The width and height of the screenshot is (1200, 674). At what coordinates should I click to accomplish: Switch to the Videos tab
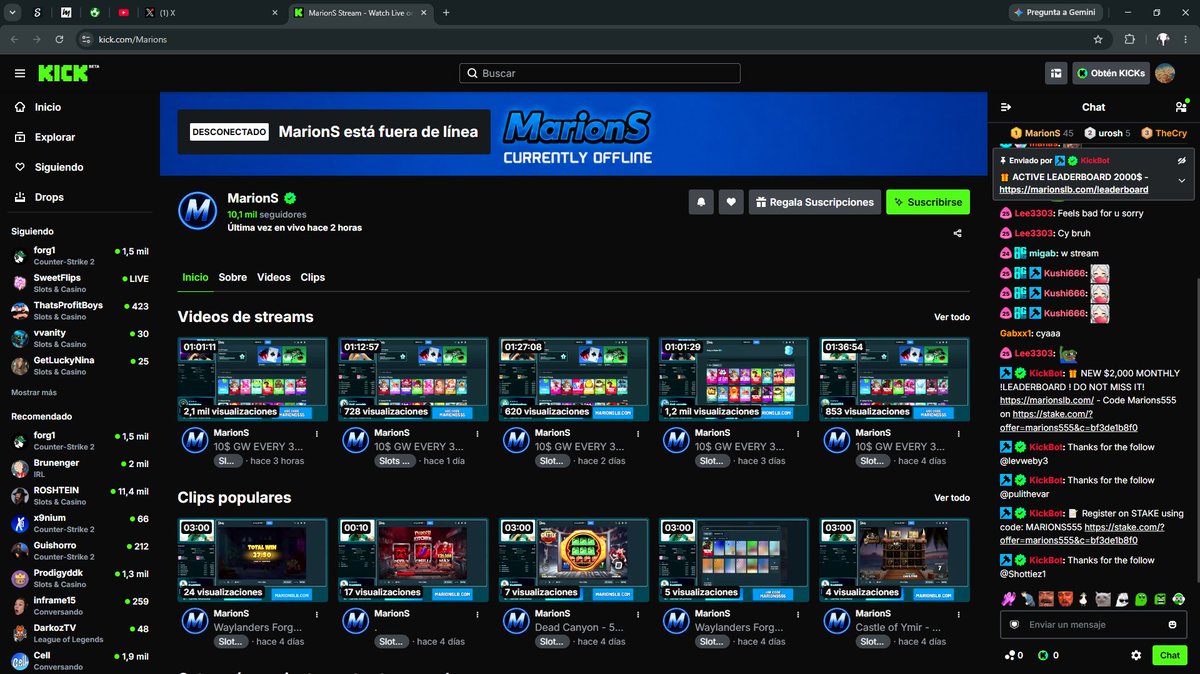coord(274,277)
